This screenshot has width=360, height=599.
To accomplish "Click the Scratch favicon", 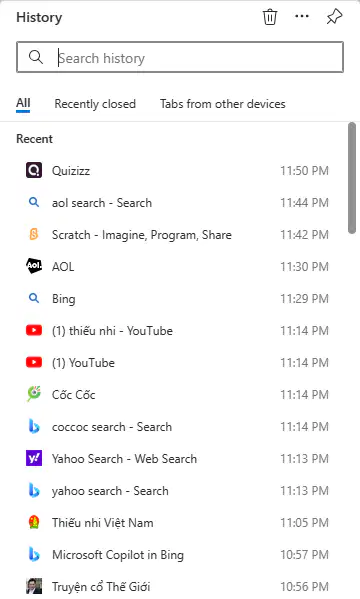I will pos(34,234).
